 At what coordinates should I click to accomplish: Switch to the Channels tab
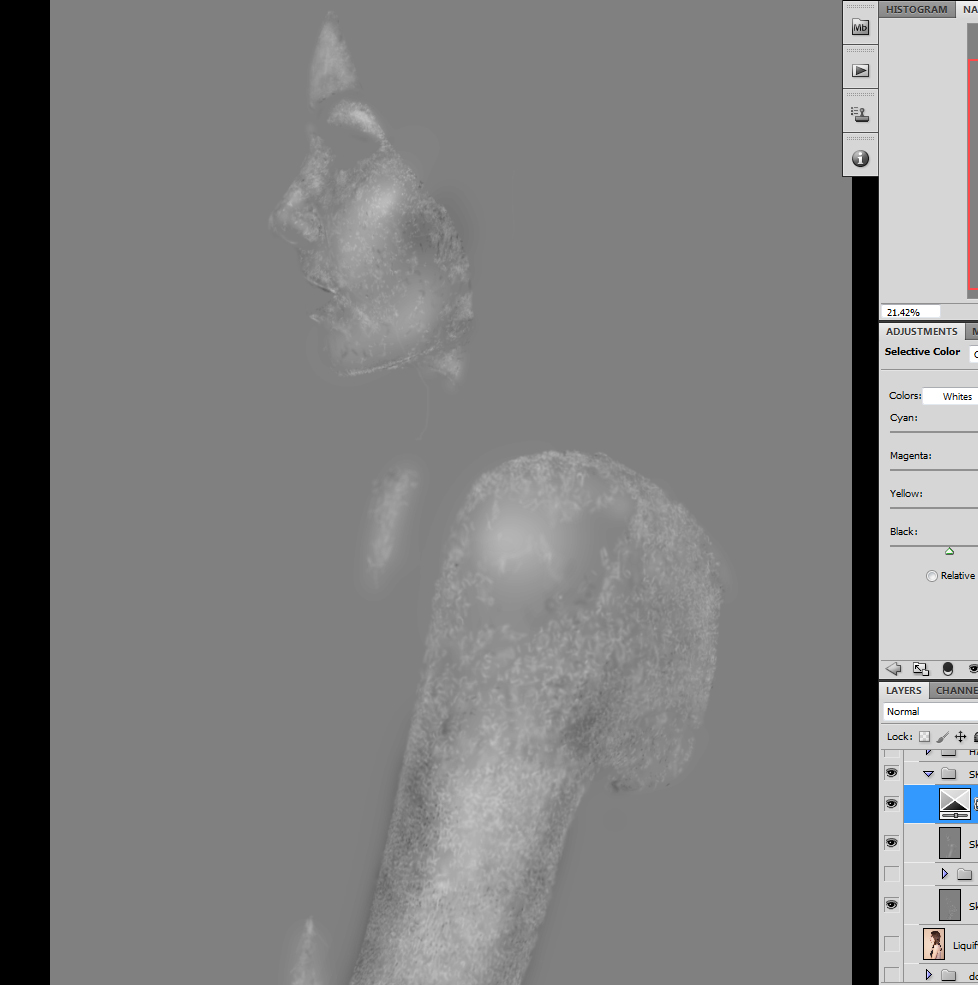[955, 690]
